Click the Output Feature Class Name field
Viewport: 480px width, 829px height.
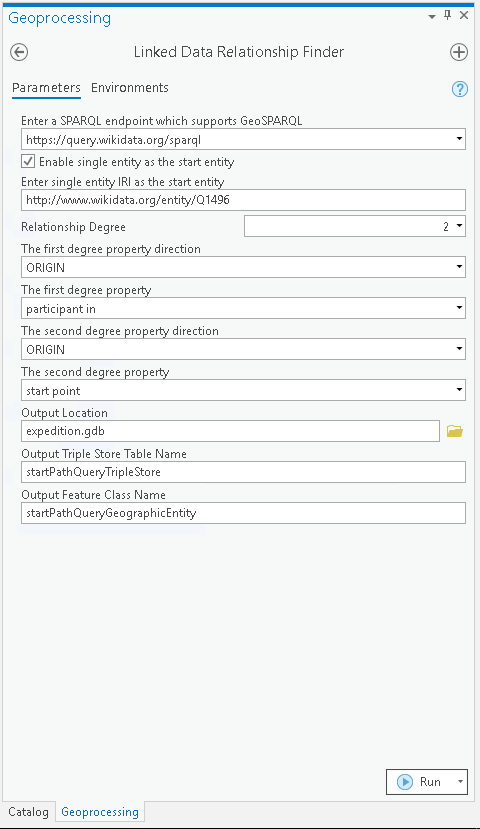(243, 513)
